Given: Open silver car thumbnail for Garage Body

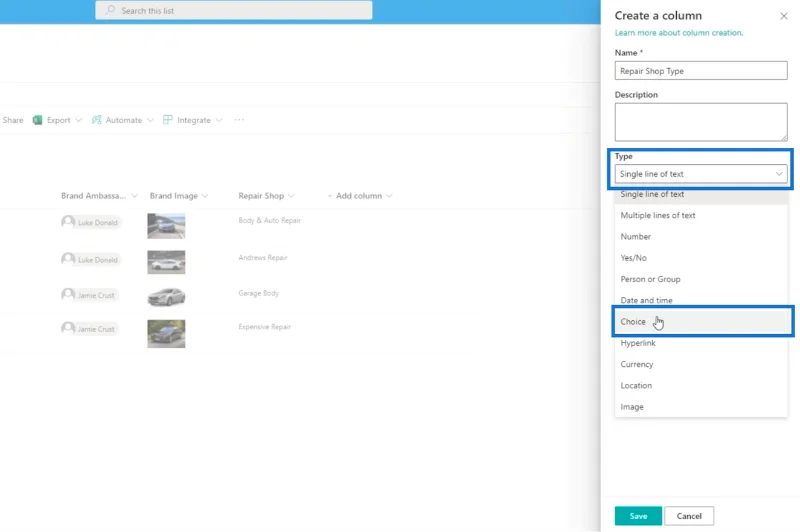Looking at the screenshot, I should [166, 297].
